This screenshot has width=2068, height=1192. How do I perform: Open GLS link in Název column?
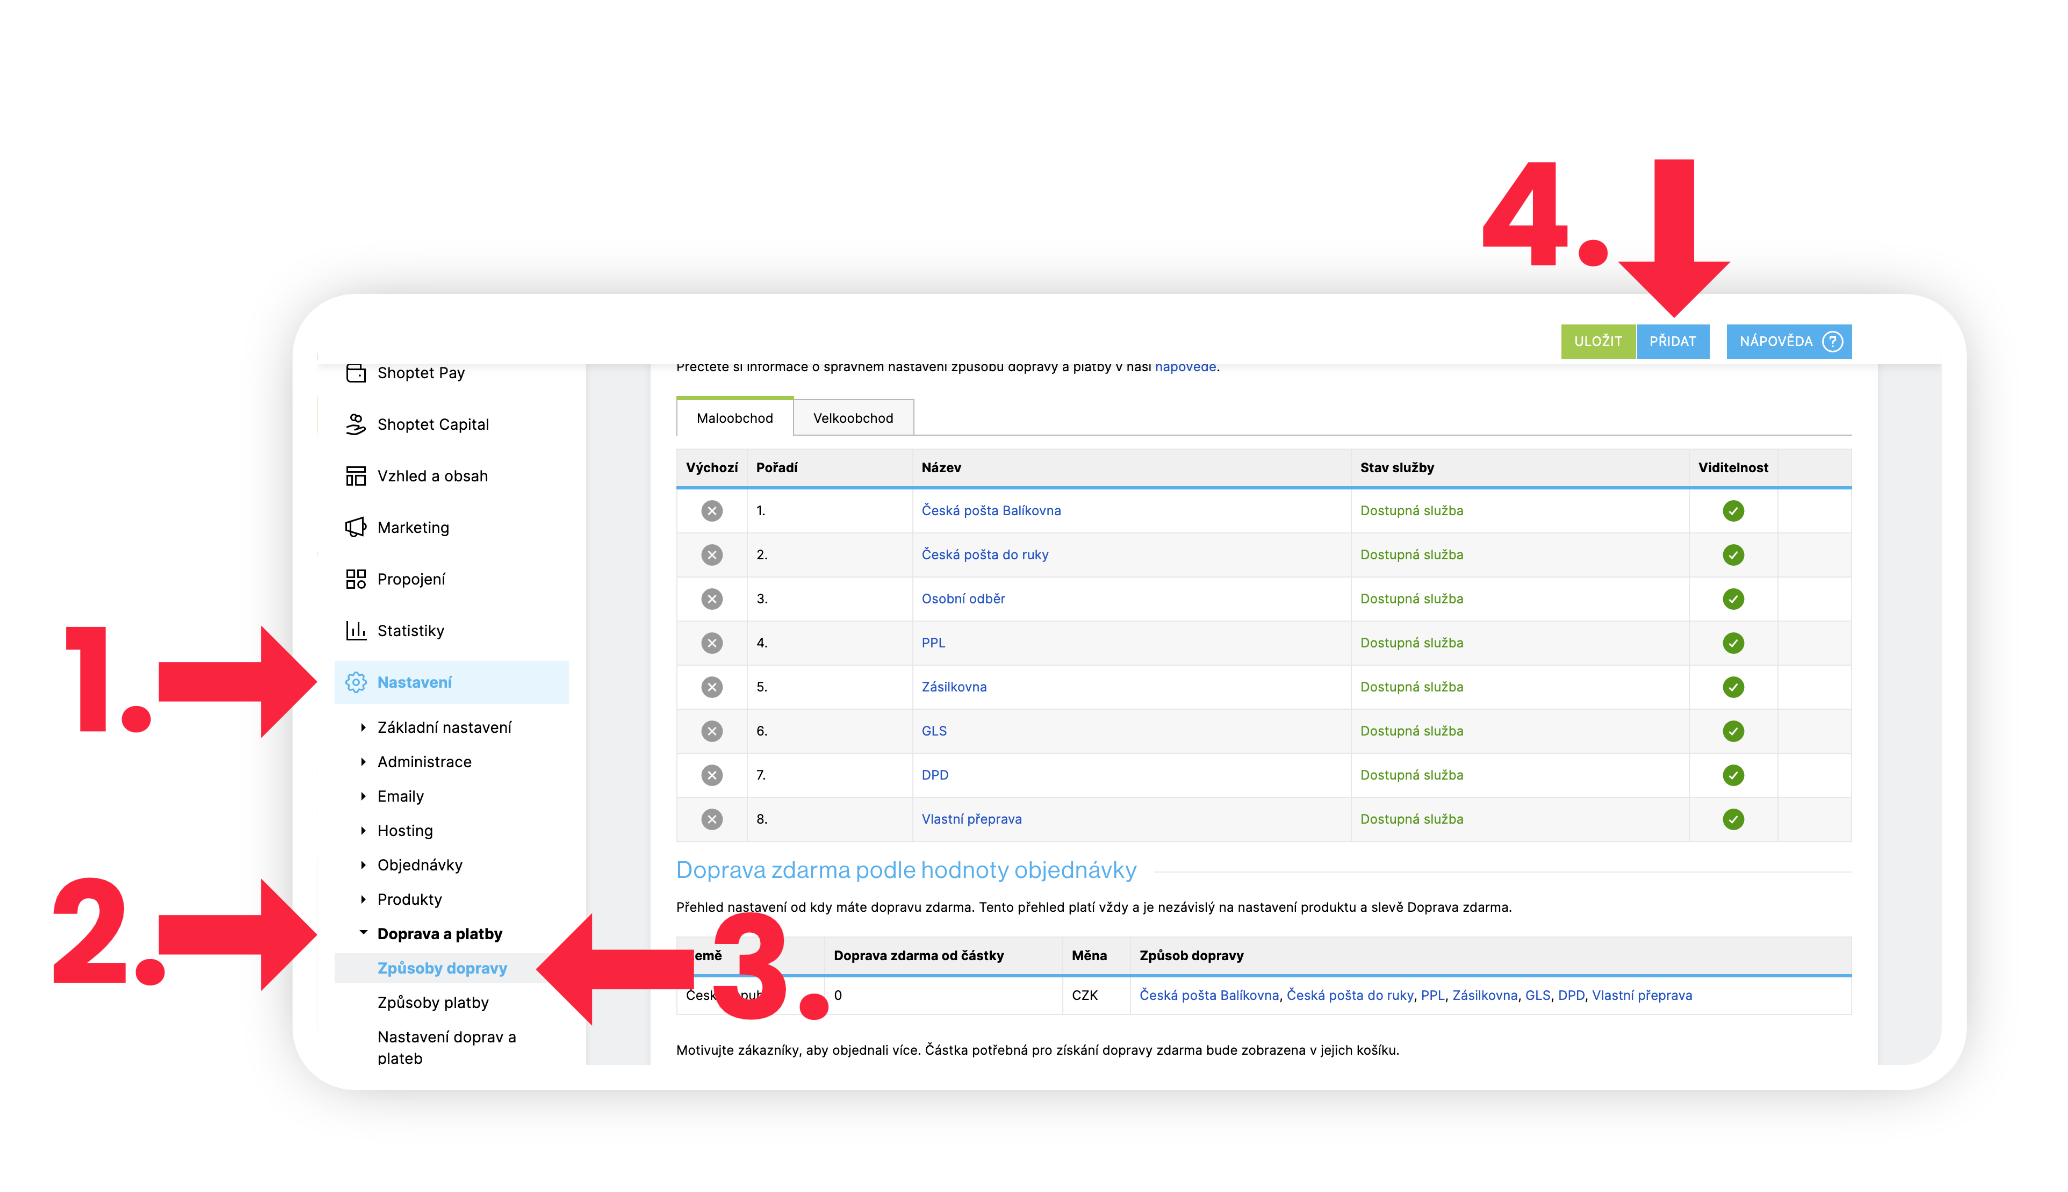point(934,731)
